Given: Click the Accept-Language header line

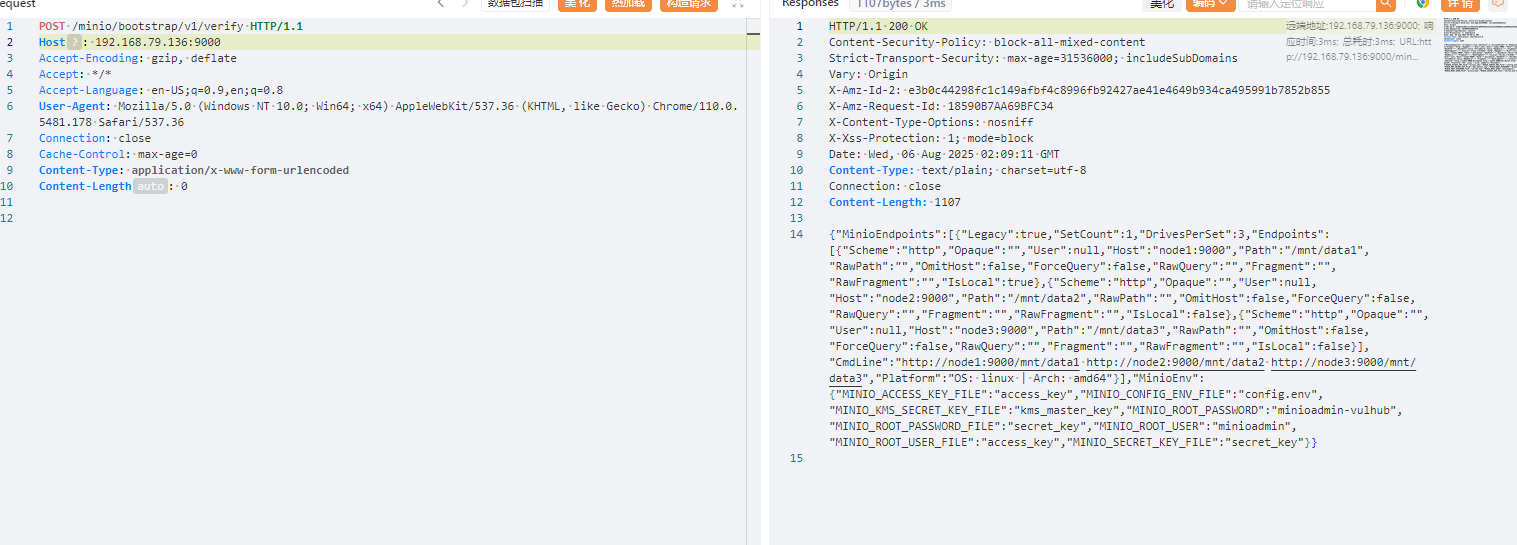Looking at the screenshot, I should click(161, 90).
